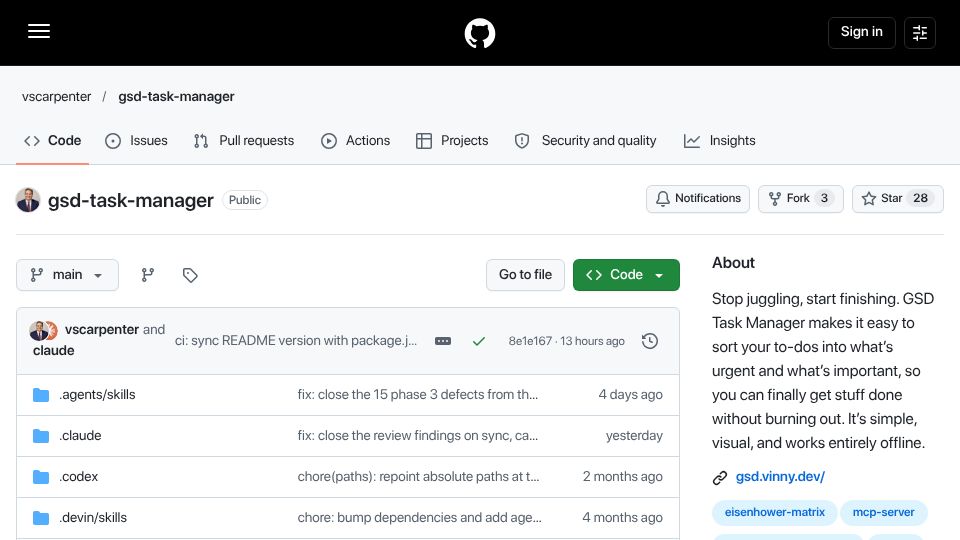Click the Sign in button
Viewport: 960px width, 540px height.
(861, 32)
